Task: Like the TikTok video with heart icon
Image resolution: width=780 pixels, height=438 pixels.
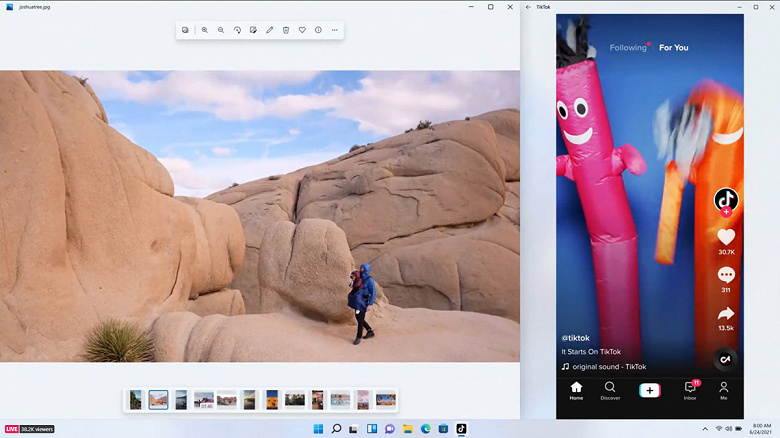Action: click(726, 237)
